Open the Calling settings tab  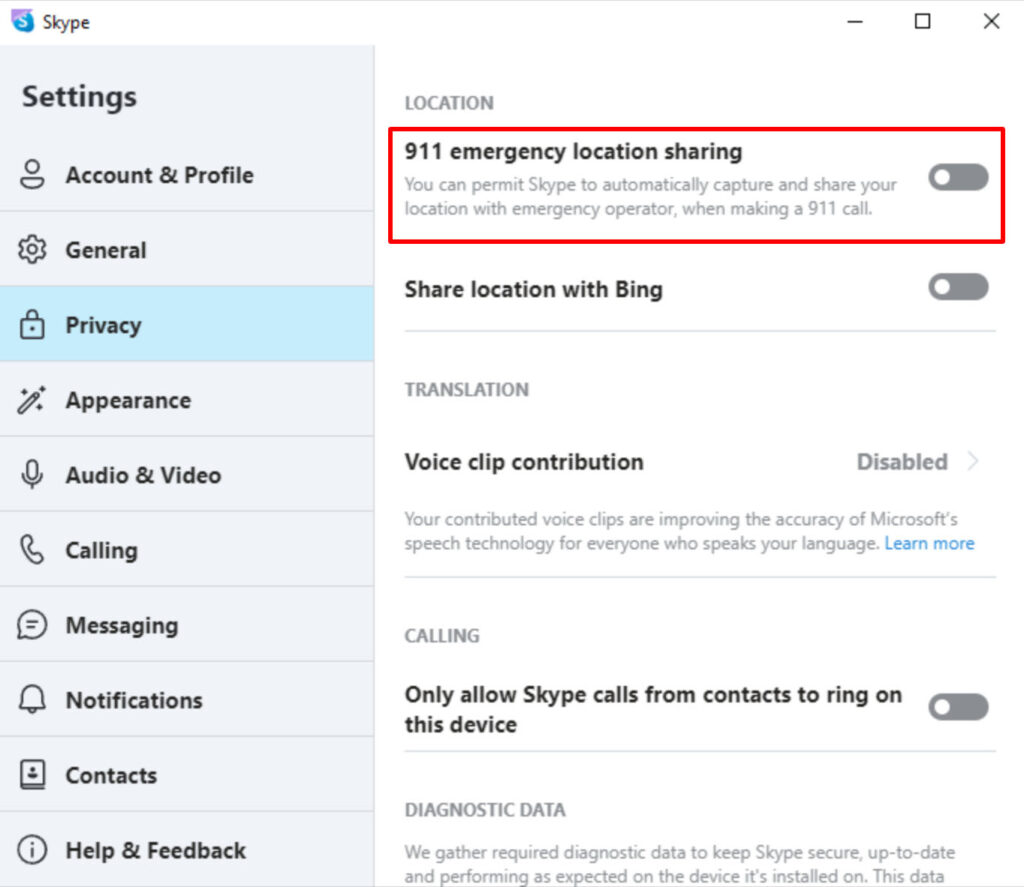tap(101, 550)
